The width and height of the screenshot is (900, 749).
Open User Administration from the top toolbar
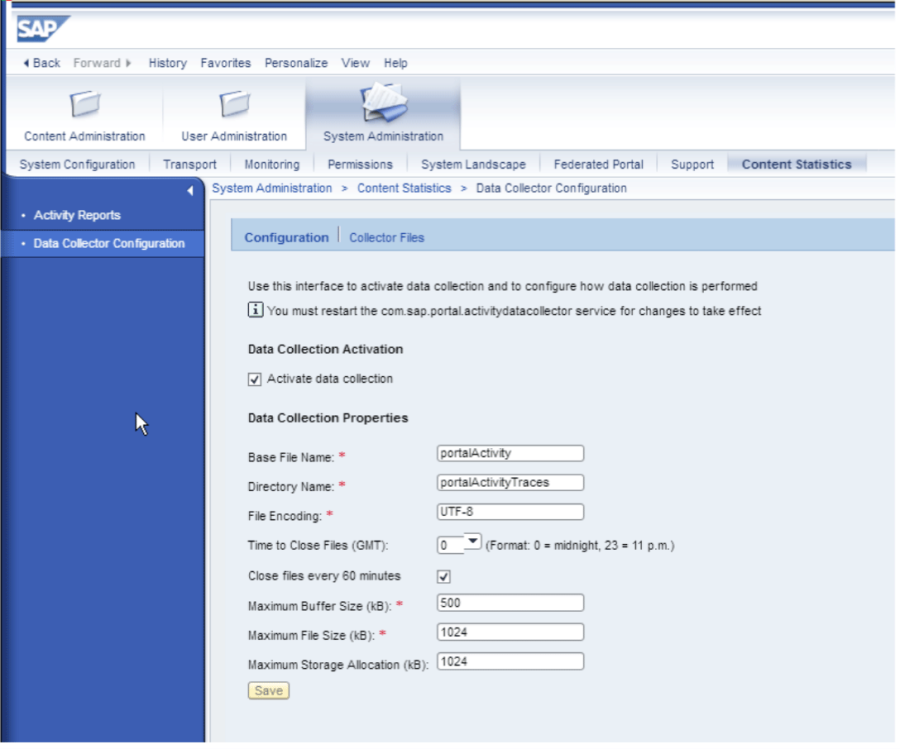233,113
